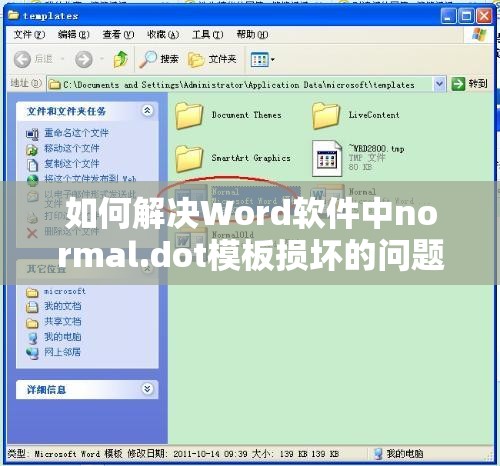This screenshot has height=466, width=500.
Task: Click the 我的电脑 status bar icon
Action: coord(378,454)
